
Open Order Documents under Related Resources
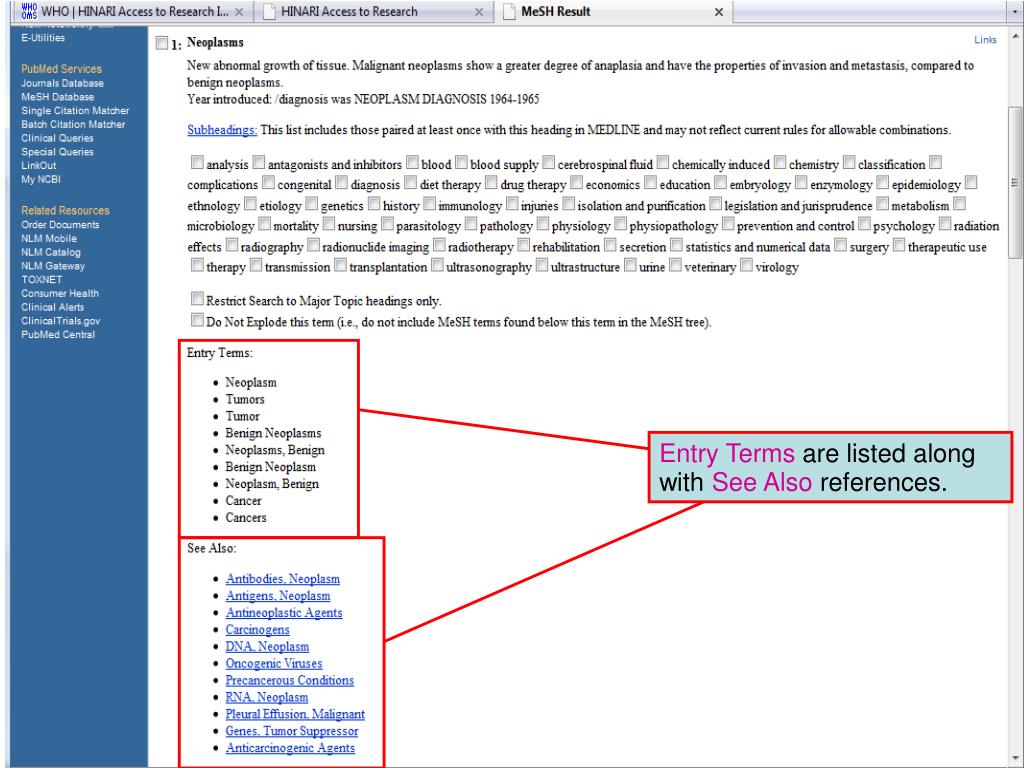pos(60,225)
